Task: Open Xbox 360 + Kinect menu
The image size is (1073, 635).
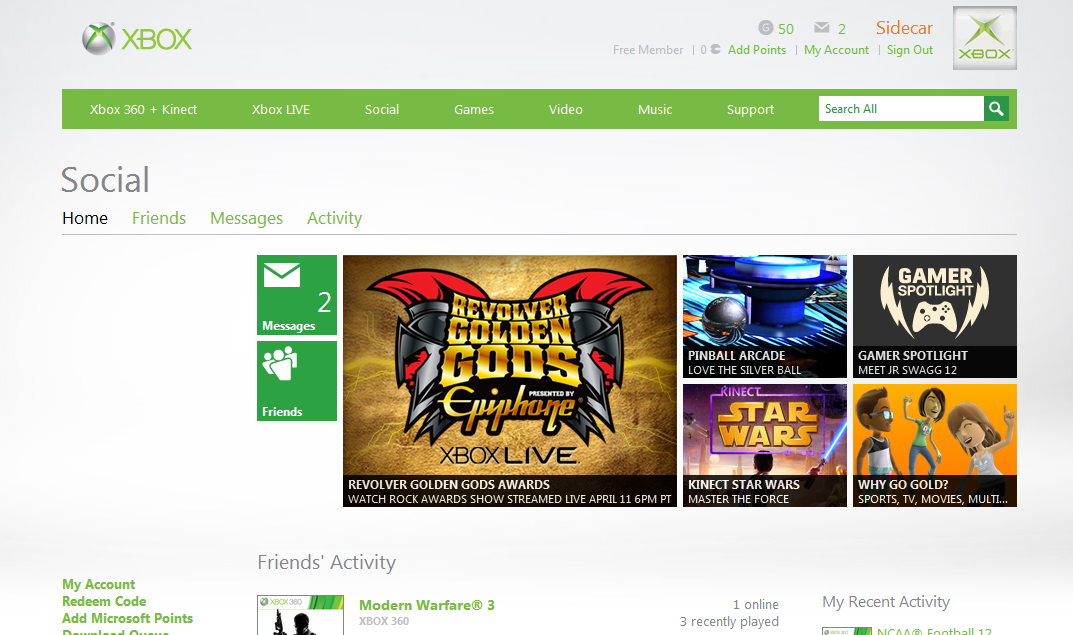Action: tap(143, 109)
